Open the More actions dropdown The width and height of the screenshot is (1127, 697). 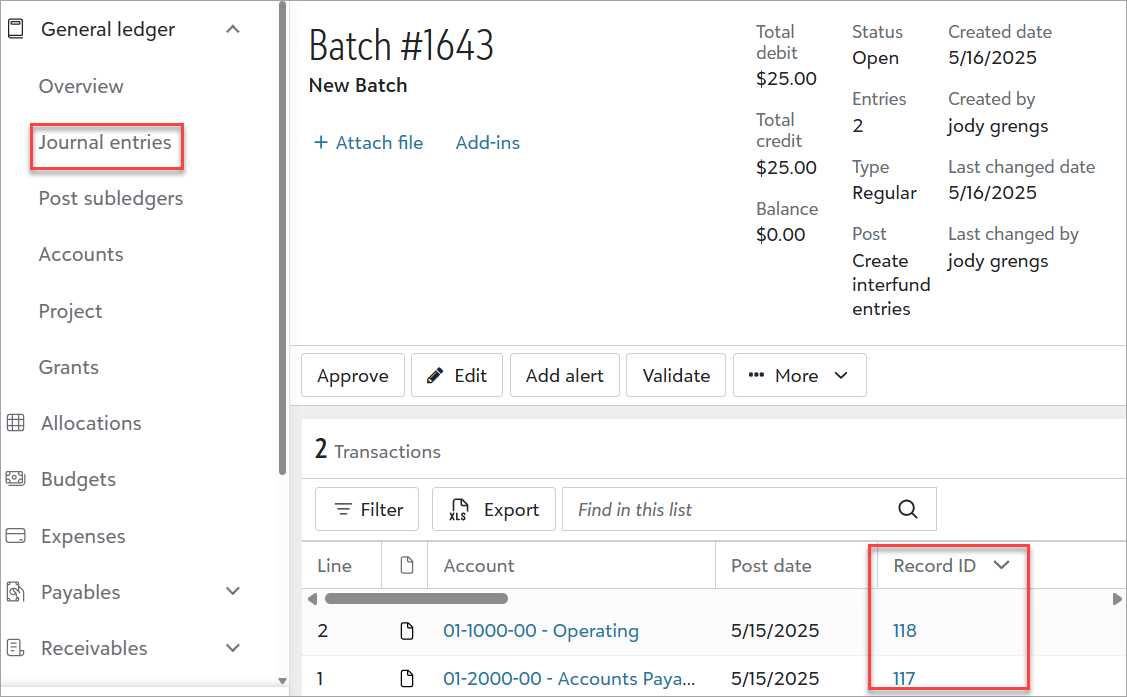click(799, 376)
